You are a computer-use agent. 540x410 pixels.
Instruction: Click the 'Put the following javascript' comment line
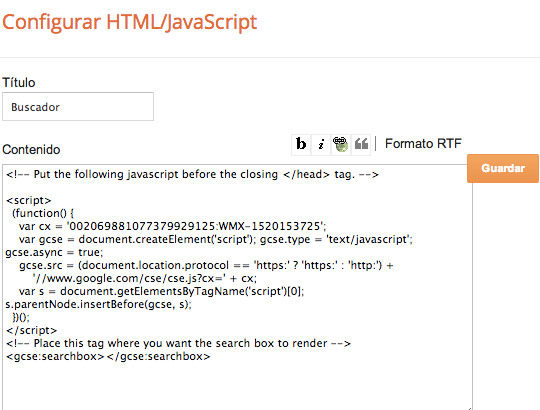(192, 175)
